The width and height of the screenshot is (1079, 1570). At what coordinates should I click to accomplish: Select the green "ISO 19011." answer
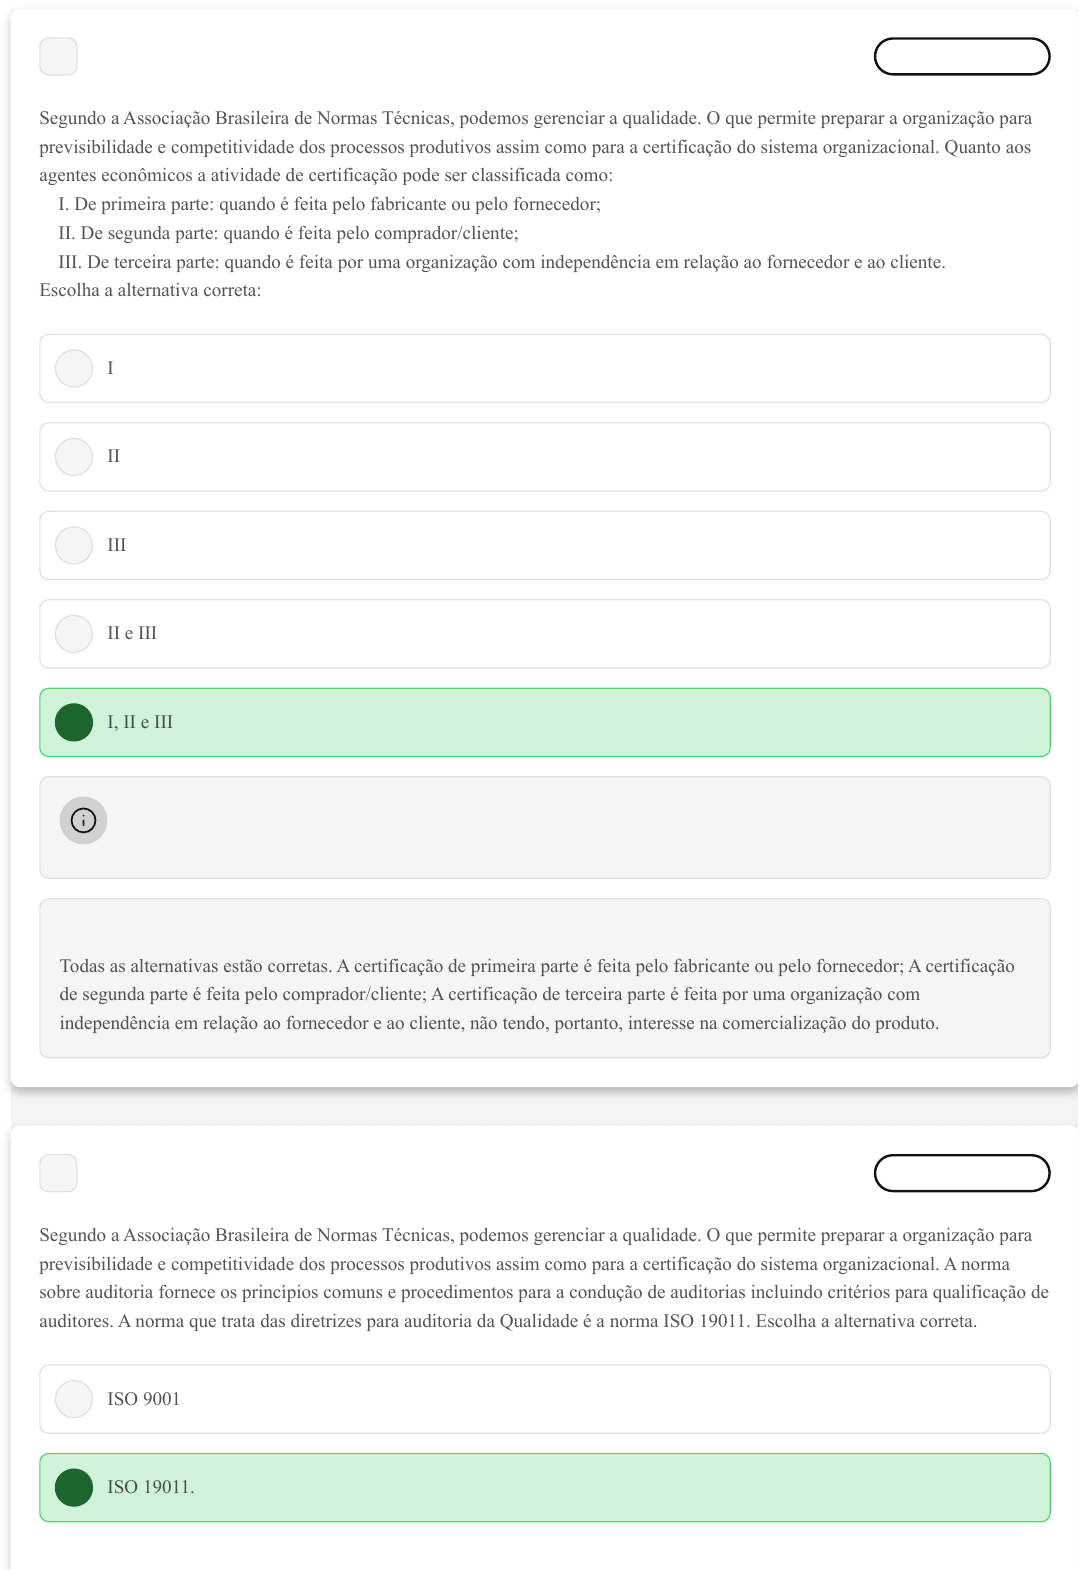[74, 1487]
